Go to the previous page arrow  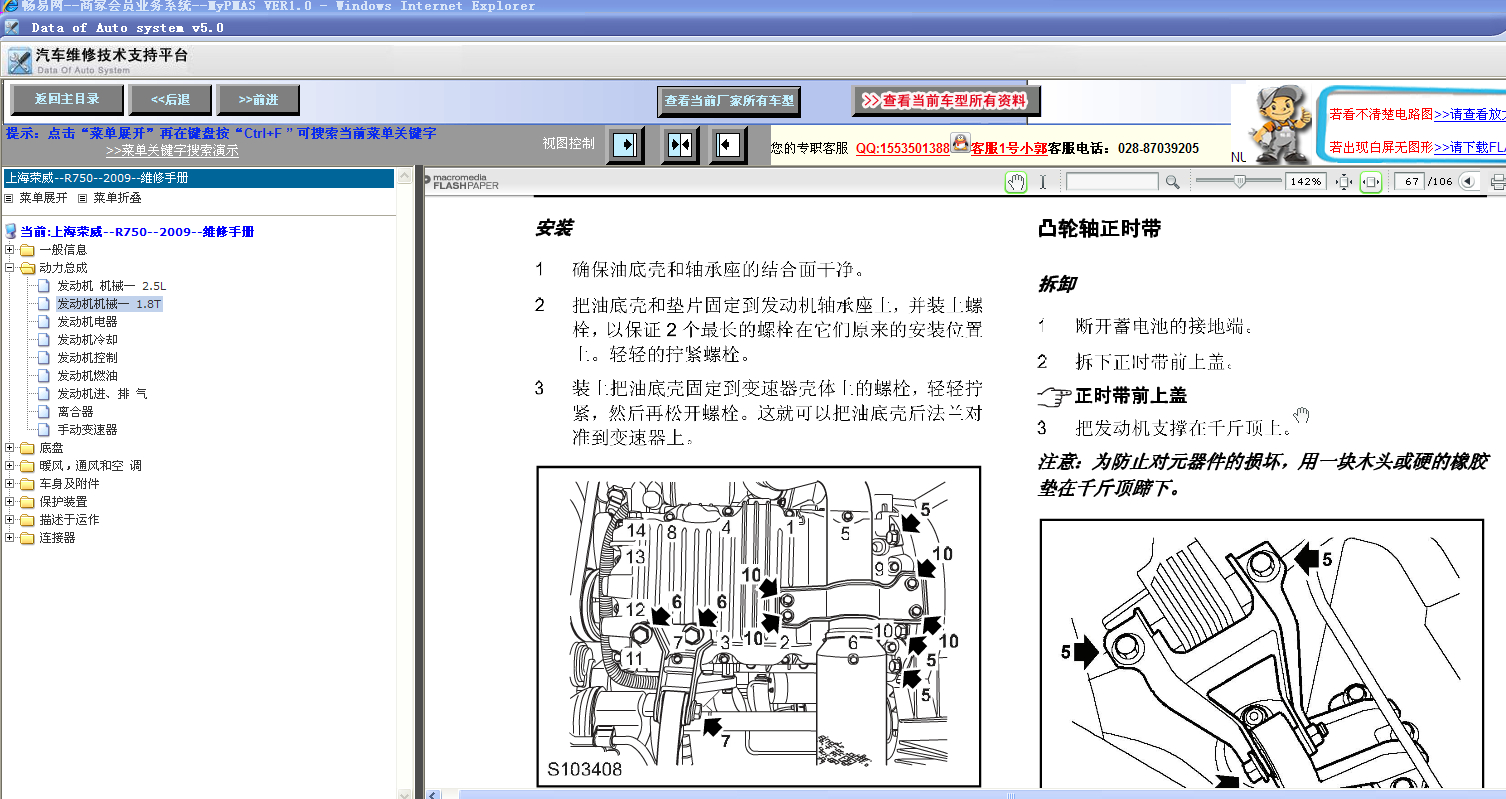point(1468,182)
